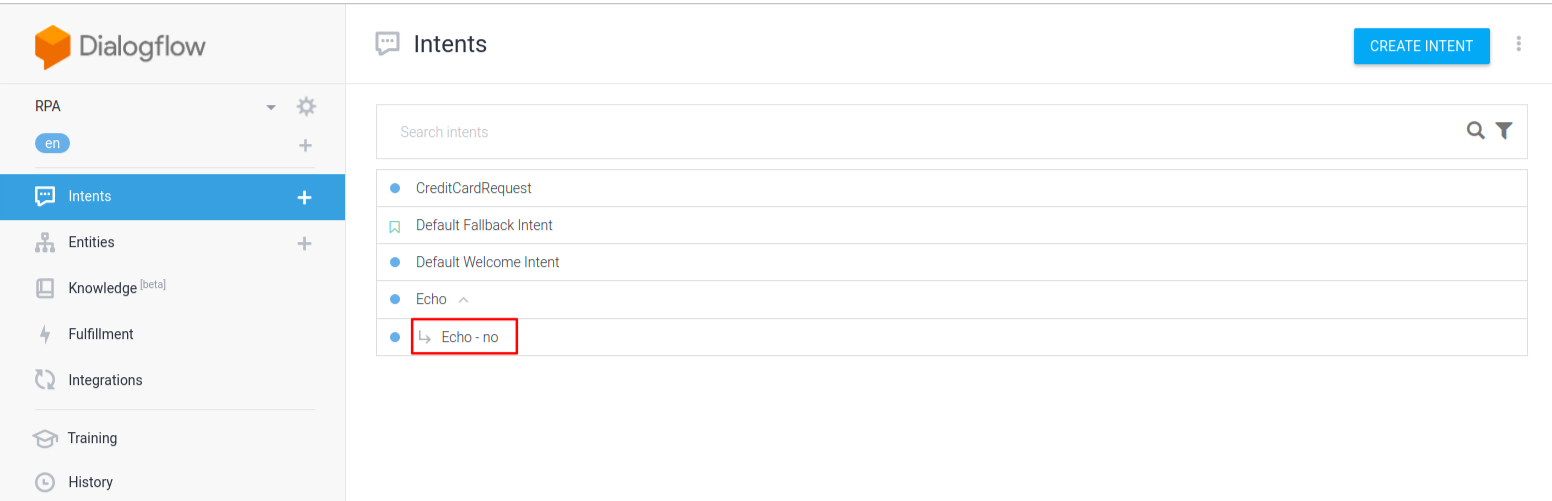Open the CreditCardRequest intent
1552x501 pixels.
pyautogui.click(x=473, y=188)
